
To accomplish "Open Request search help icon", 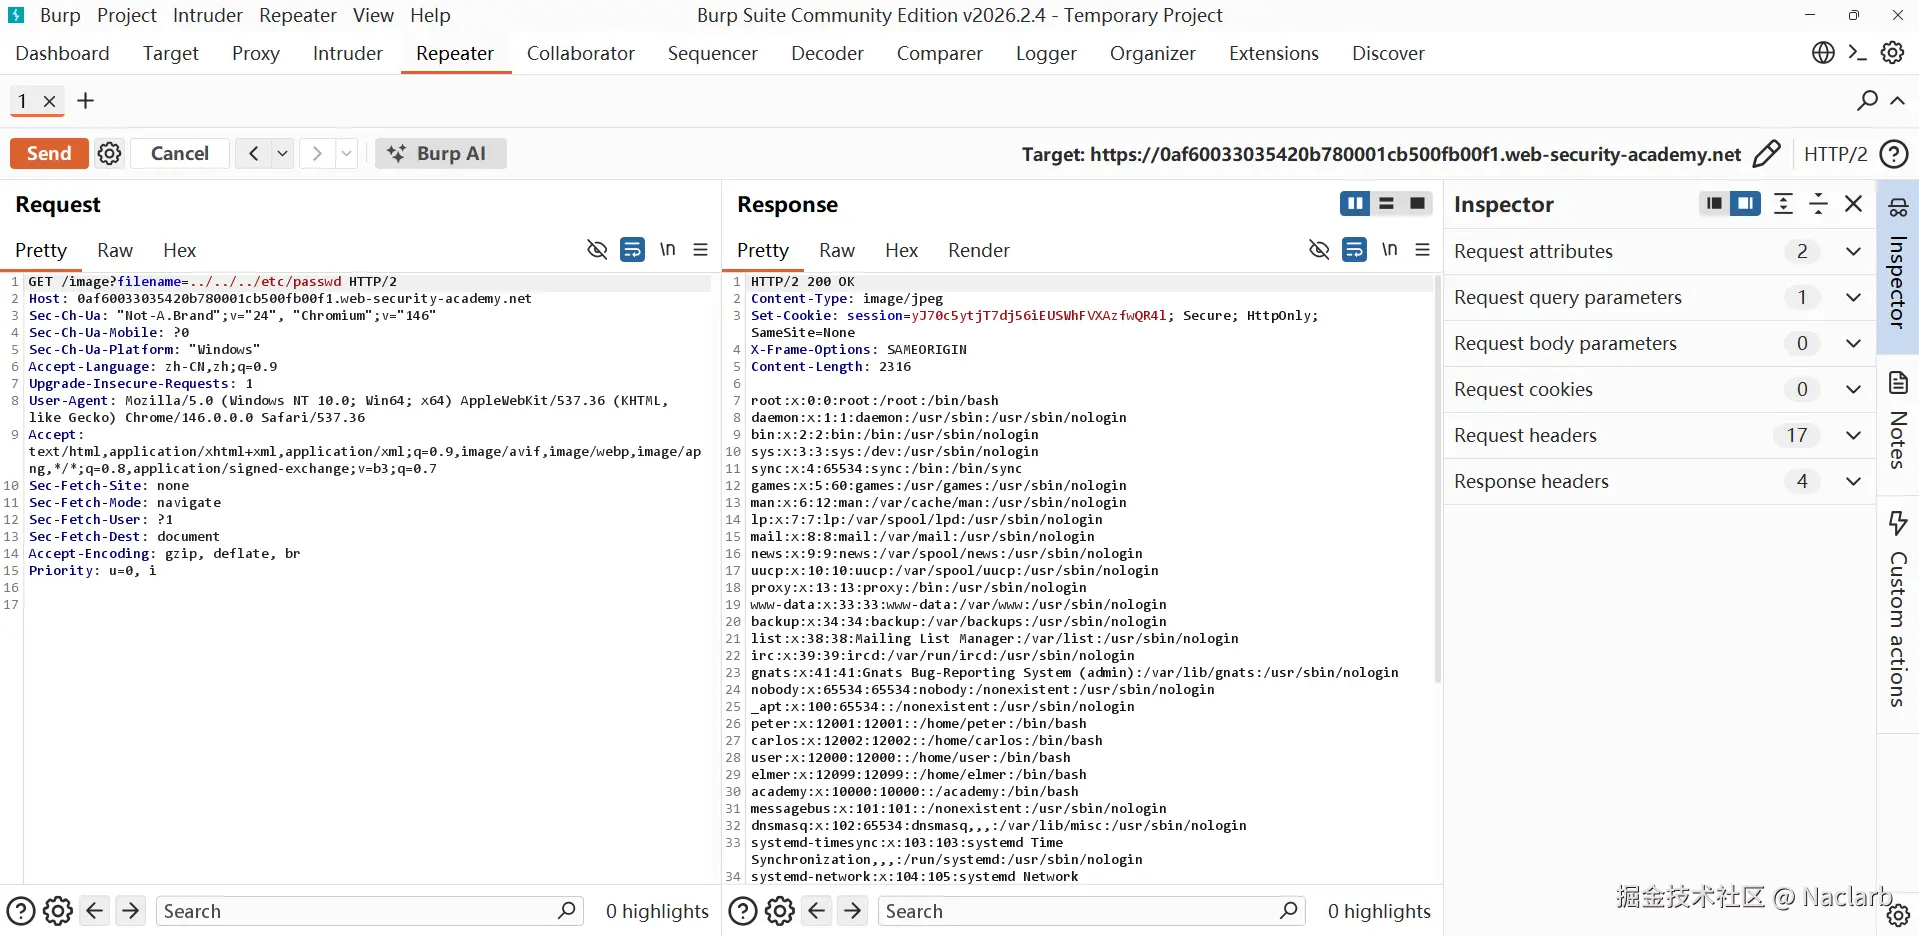I will click(21, 911).
